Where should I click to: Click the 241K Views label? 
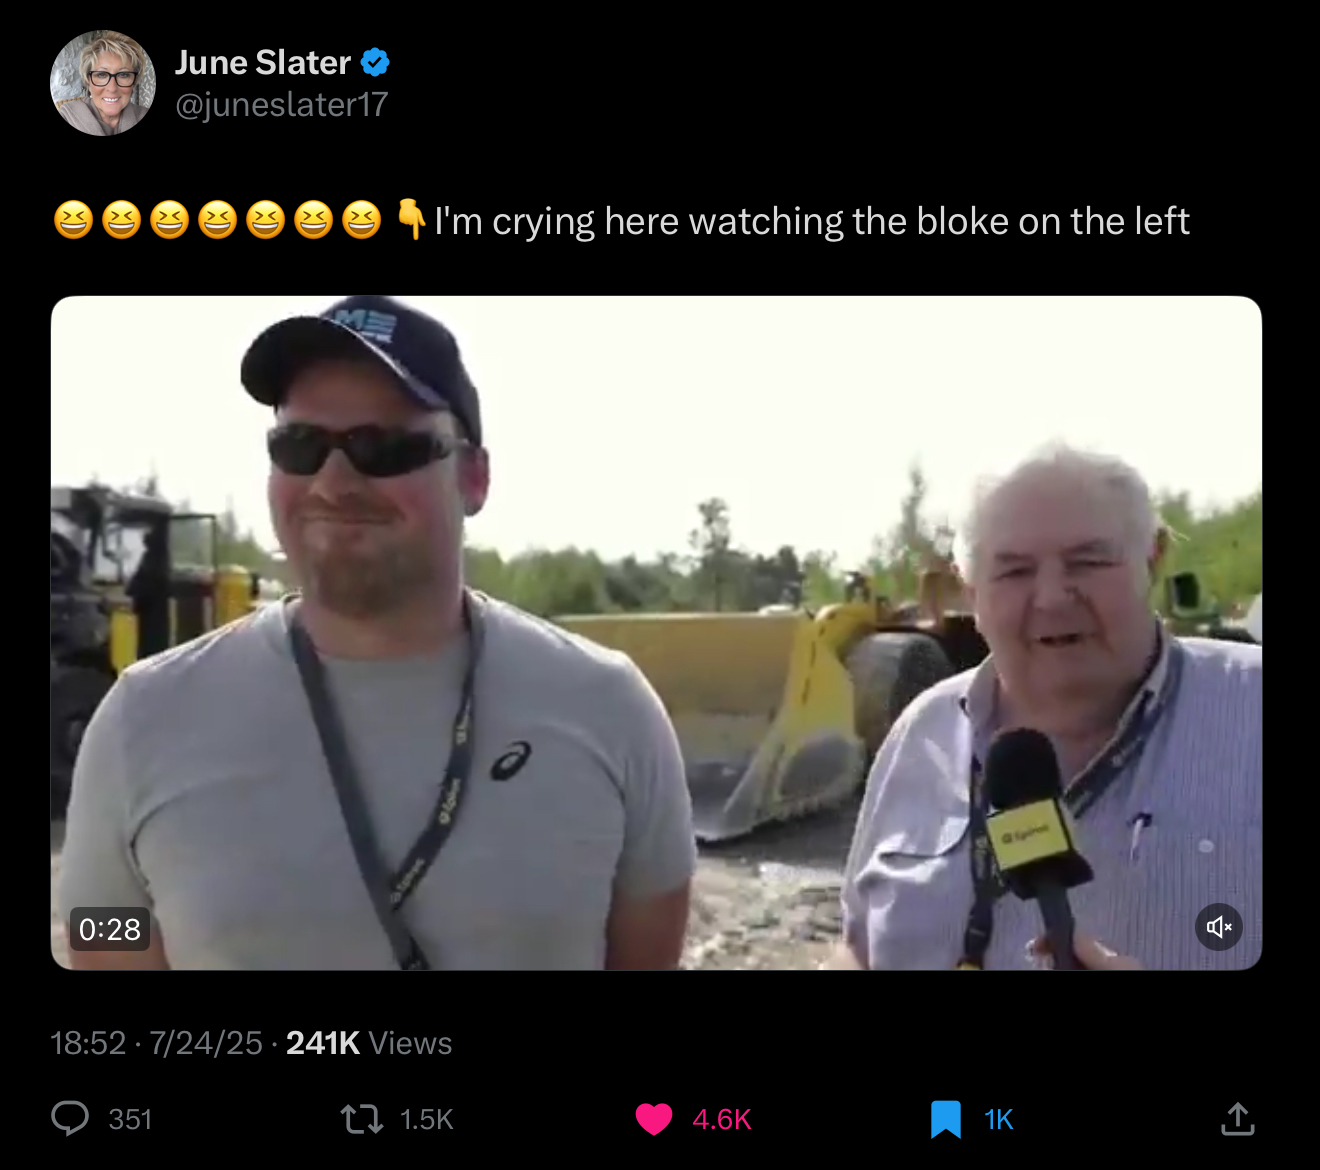point(369,1043)
